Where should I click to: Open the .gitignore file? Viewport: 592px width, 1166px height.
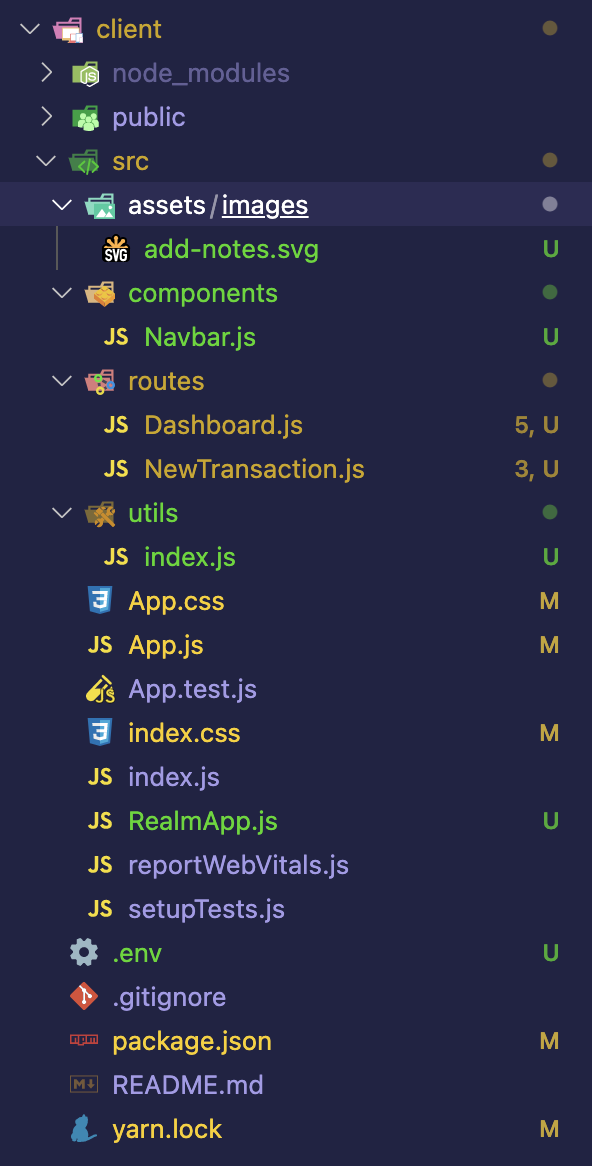pos(169,998)
